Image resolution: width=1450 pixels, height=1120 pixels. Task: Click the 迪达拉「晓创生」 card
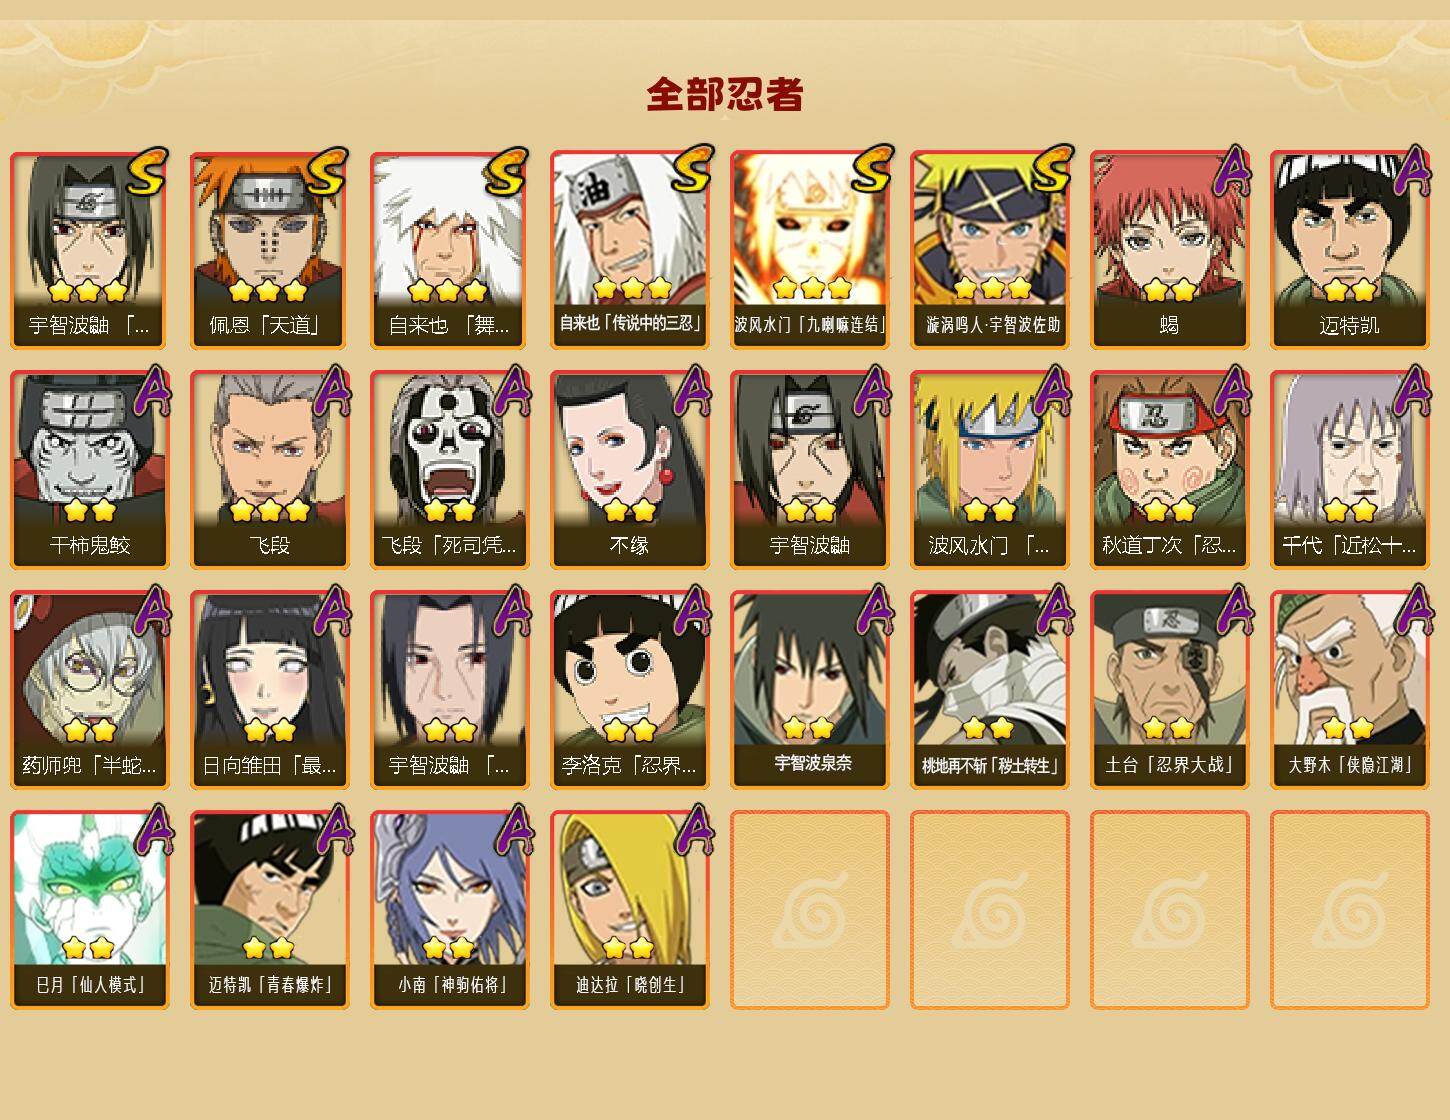click(630, 910)
